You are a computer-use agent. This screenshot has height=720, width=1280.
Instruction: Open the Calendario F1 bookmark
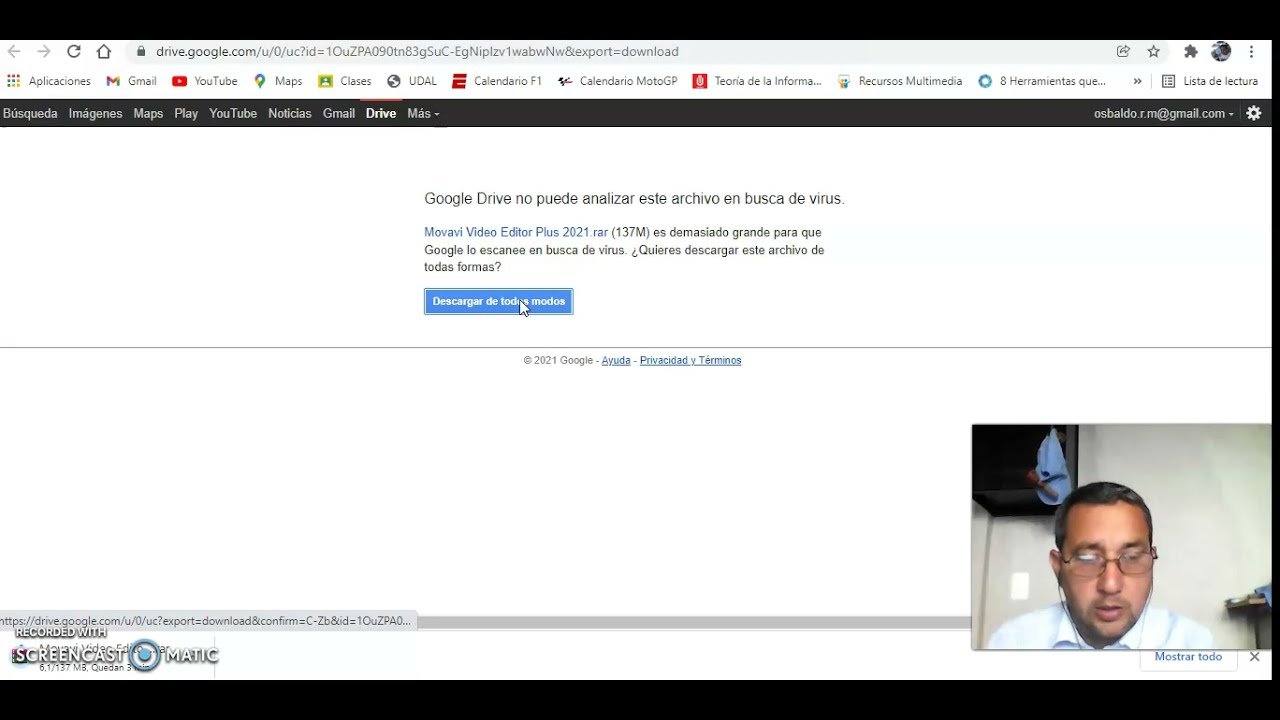pyautogui.click(x=497, y=81)
